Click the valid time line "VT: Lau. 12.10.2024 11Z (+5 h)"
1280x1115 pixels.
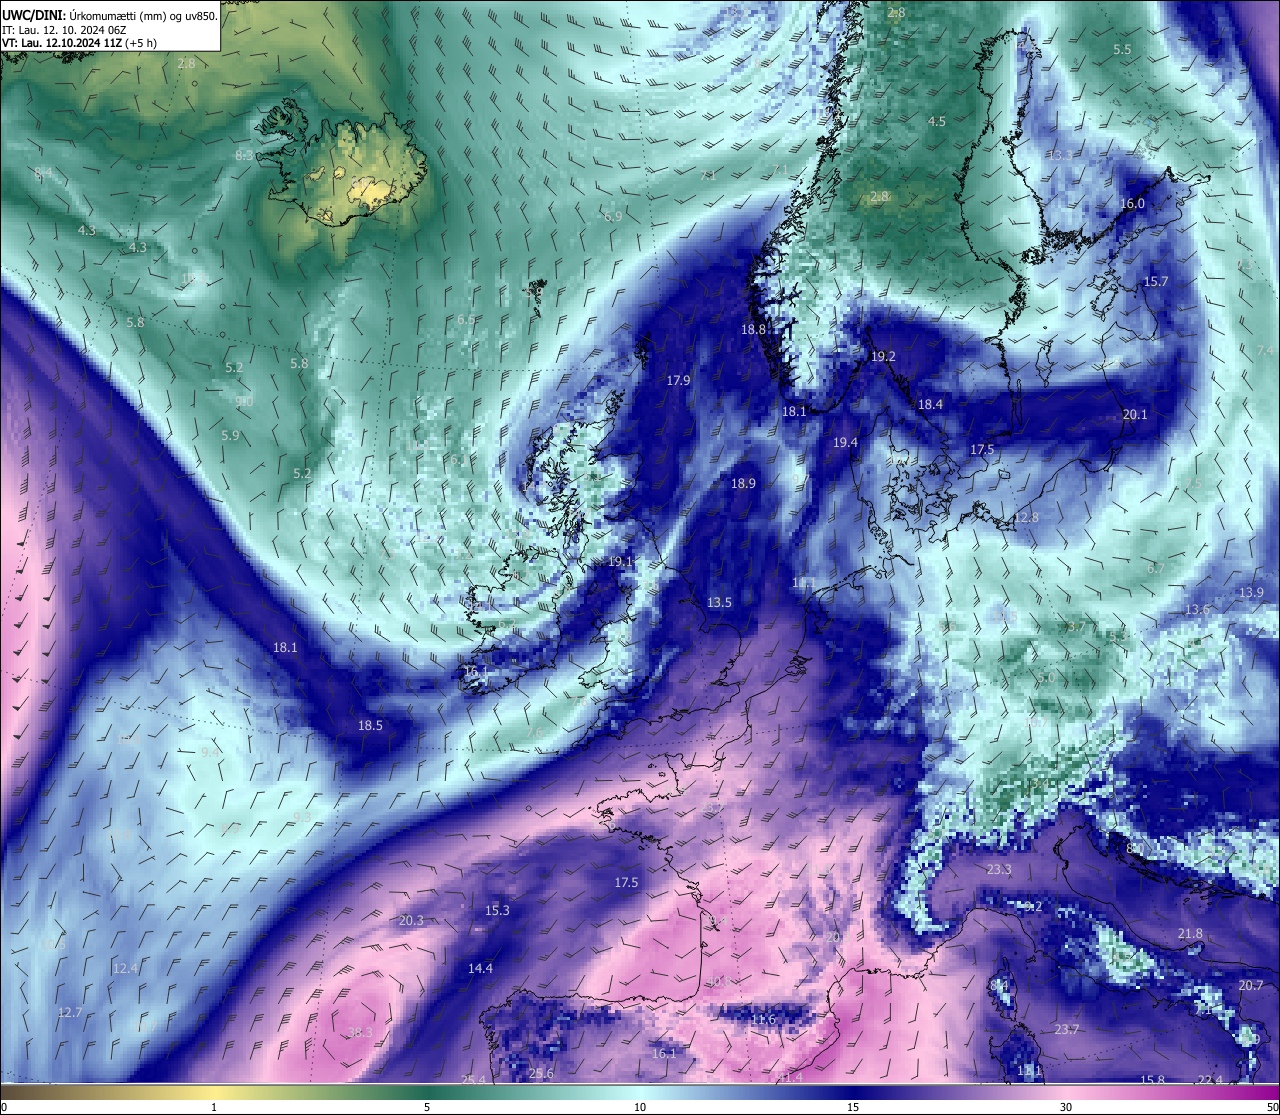click(79, 44)
